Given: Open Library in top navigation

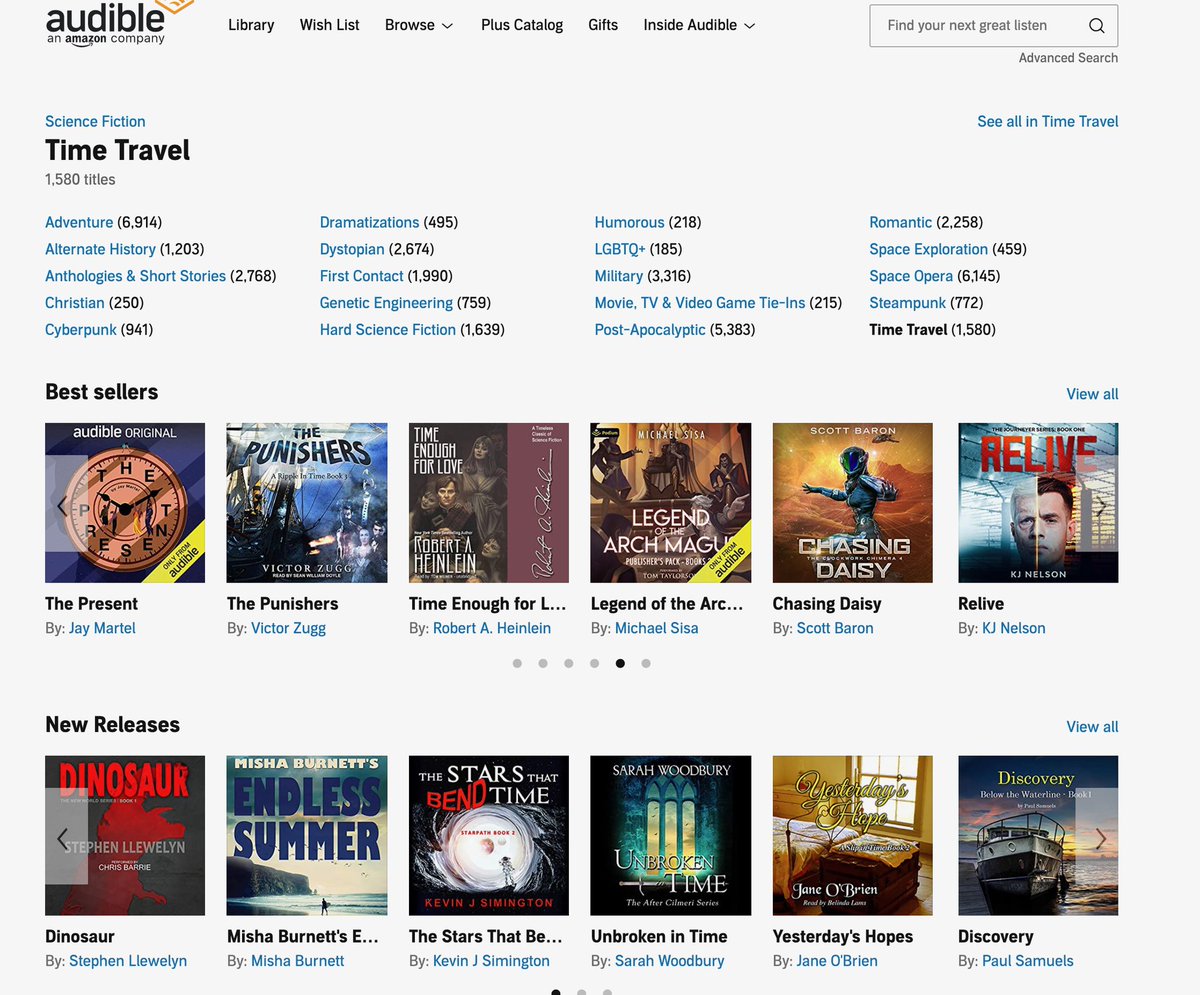Looking at the screenshot, I should (251, 25).
